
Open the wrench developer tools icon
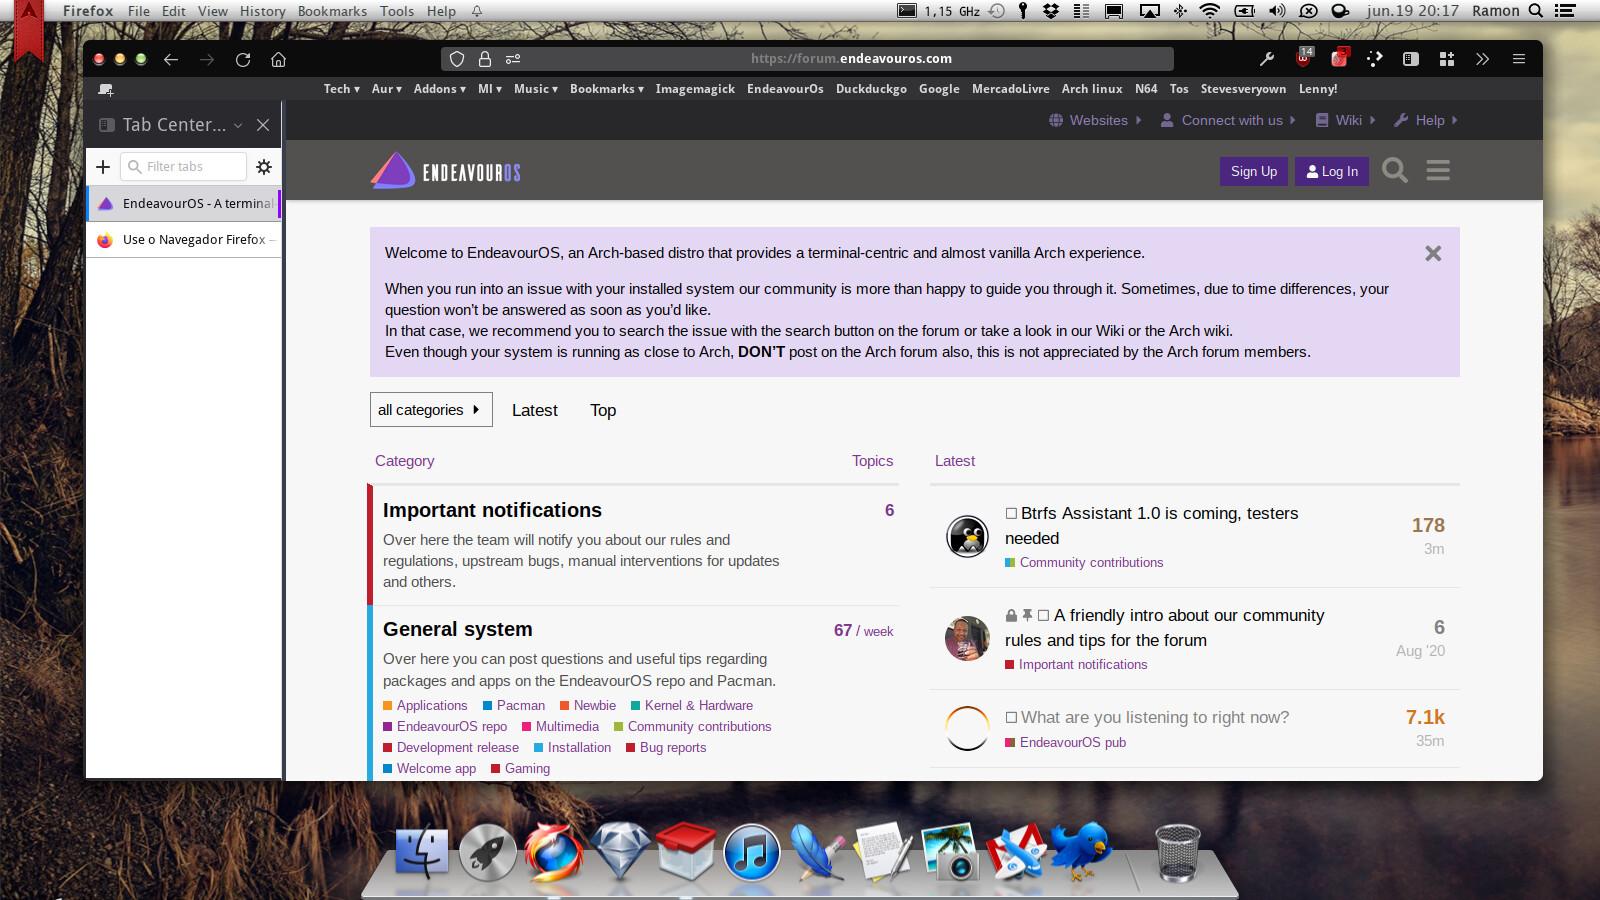[x=1267, y=59]
